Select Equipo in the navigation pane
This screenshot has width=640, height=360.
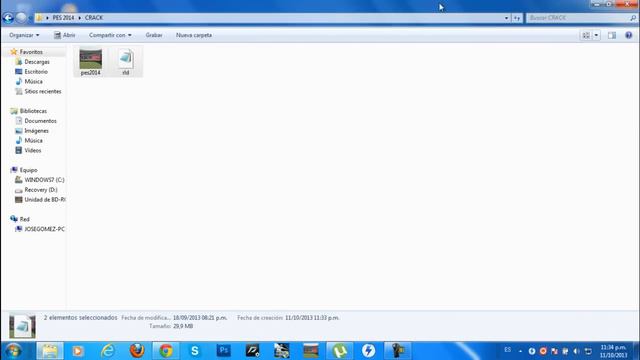coord(28,170)
